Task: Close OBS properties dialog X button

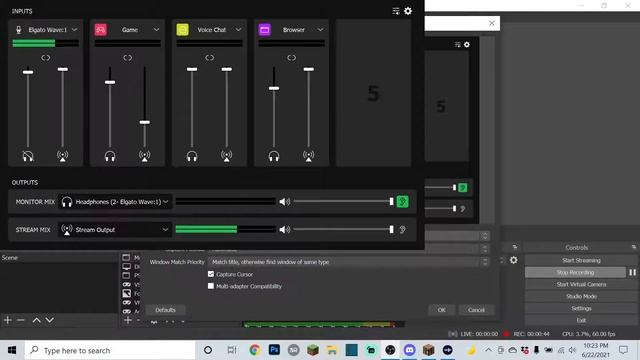Action: 491,23
